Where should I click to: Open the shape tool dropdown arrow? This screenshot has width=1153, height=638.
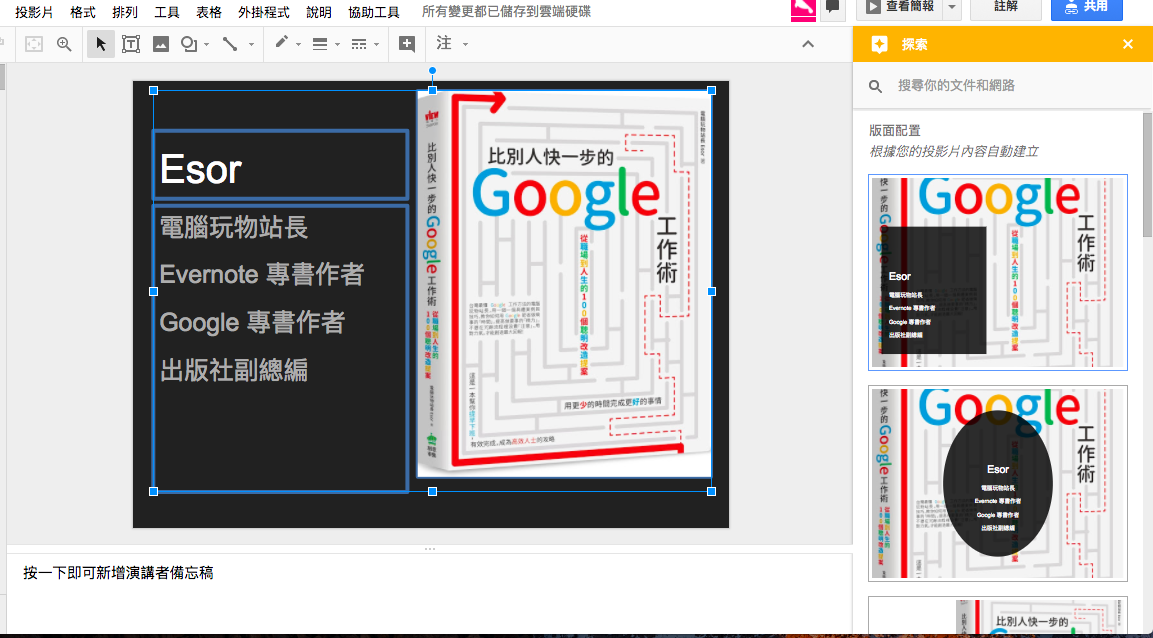(207, 45)
